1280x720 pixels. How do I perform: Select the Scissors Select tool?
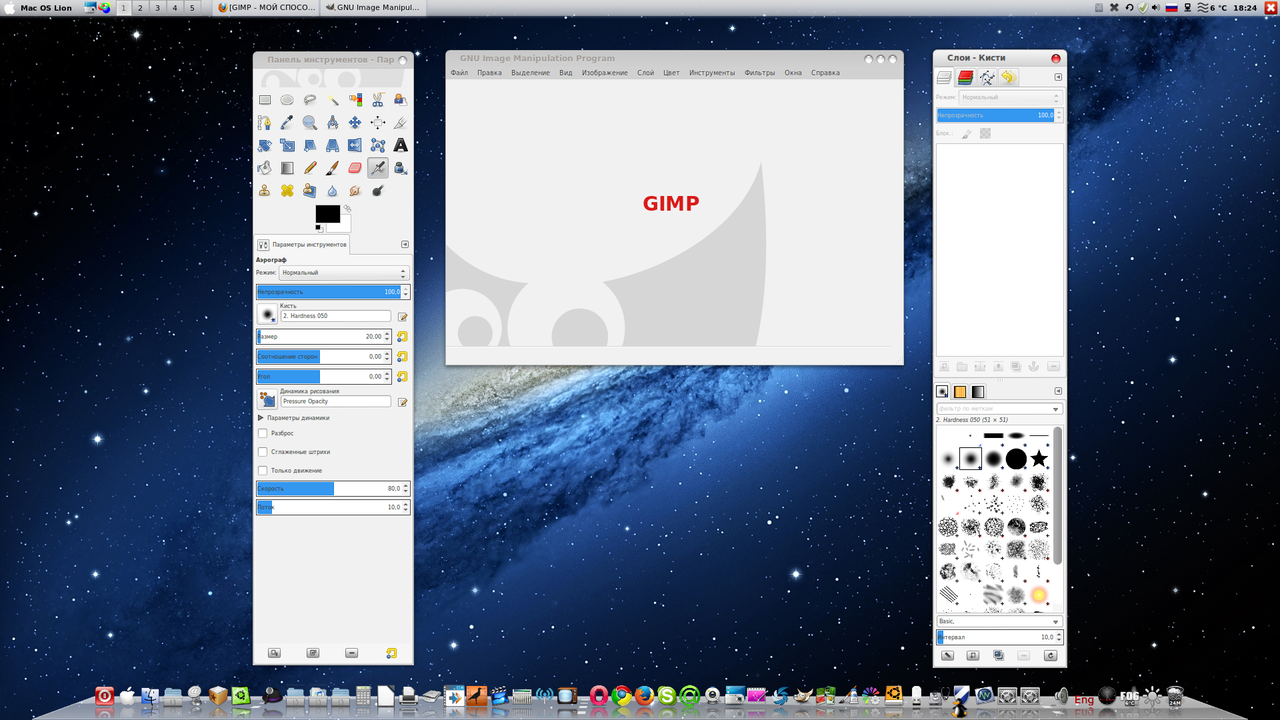click(378, 100)
